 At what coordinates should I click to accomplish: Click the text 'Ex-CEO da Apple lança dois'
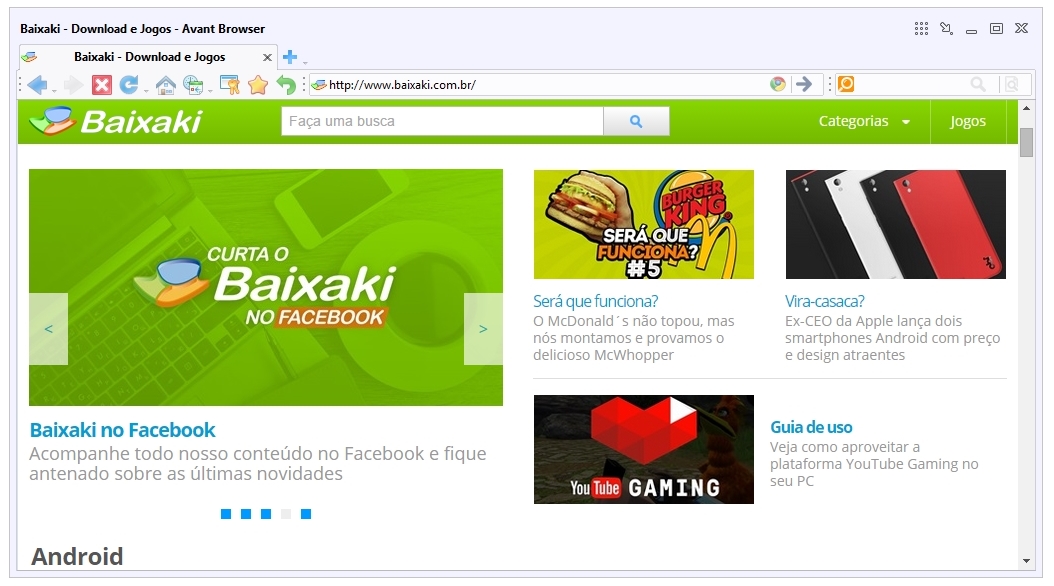(873, 321)
